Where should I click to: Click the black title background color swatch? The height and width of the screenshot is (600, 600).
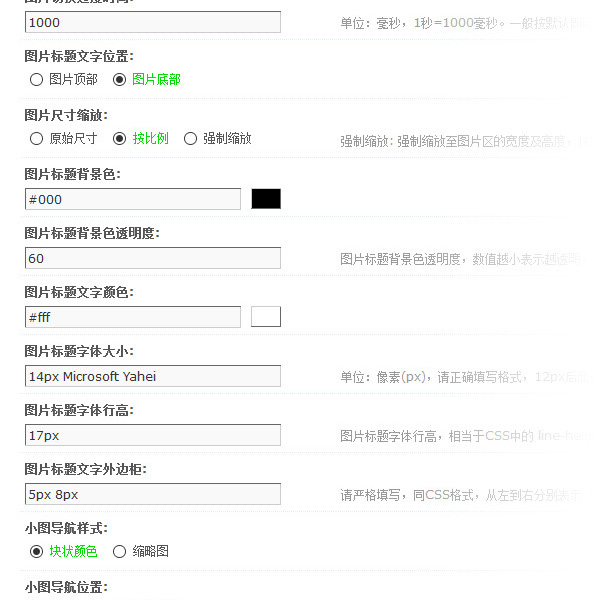pyautogui.click(x=266, y=199)
